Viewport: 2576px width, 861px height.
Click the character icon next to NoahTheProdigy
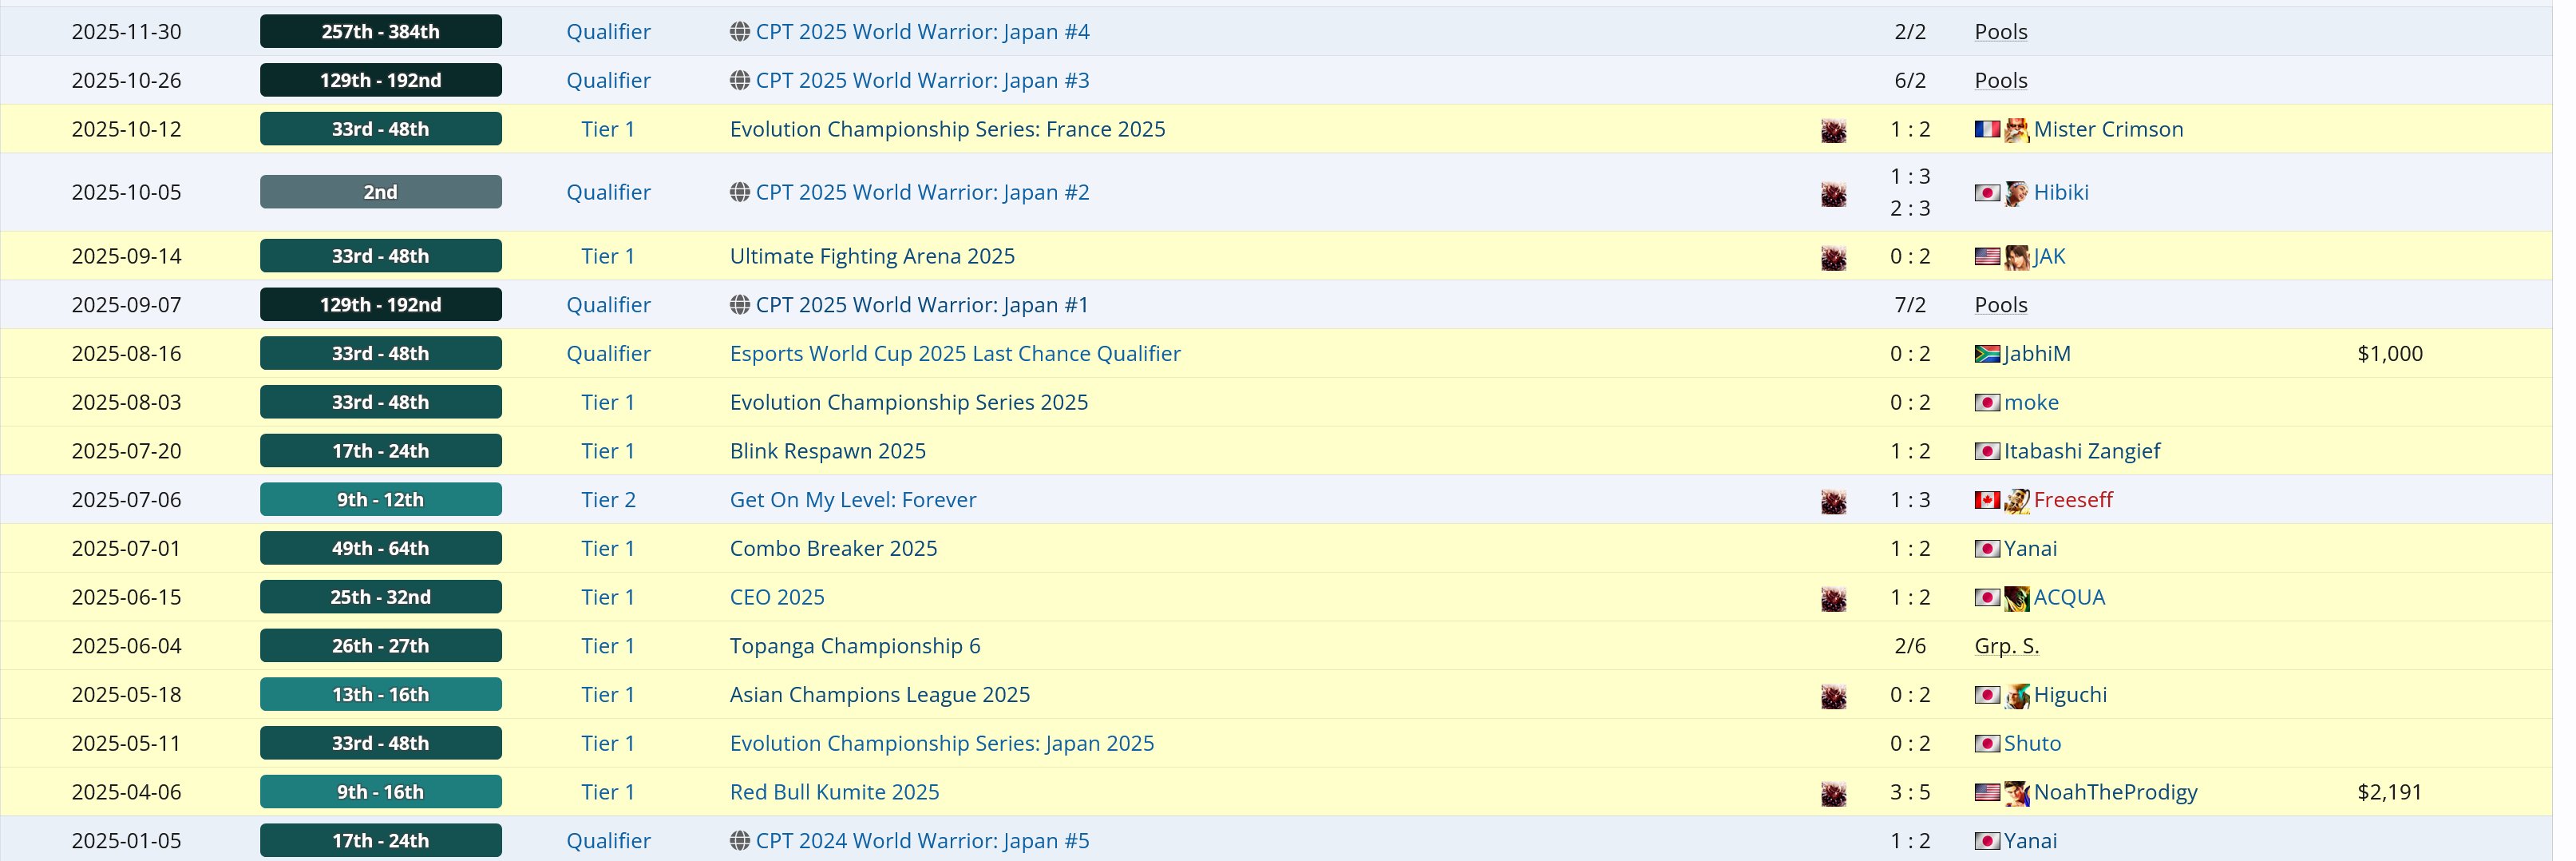pos(2016,793)
